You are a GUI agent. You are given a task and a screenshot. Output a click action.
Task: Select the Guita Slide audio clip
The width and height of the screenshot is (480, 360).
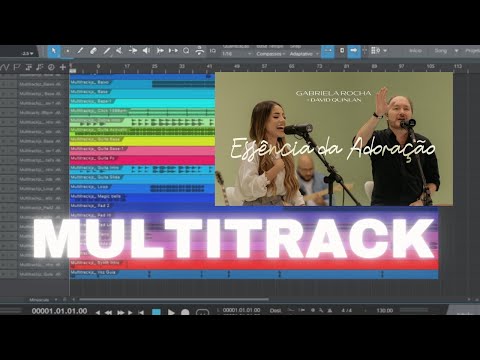pos(142,178)
